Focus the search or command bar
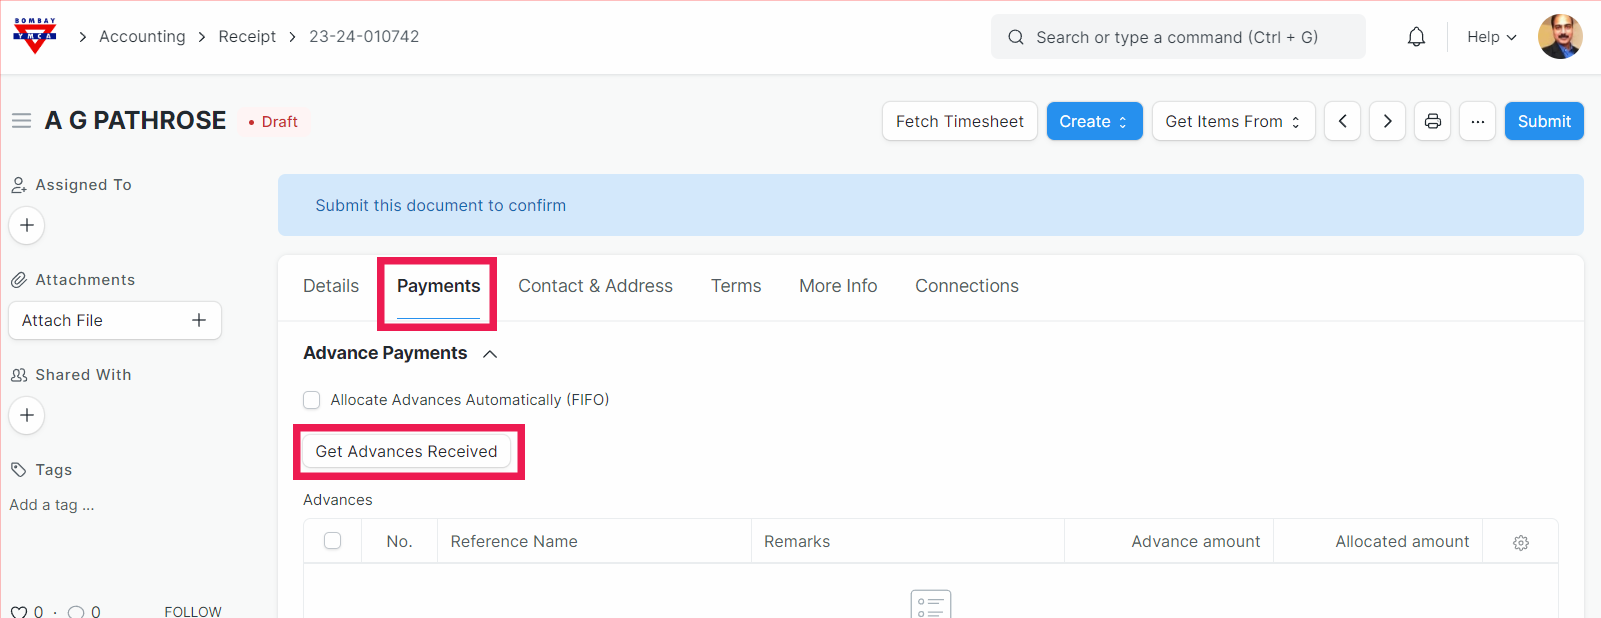Viewport: 1601px width, 618px height. click(x=1177, y=37)
